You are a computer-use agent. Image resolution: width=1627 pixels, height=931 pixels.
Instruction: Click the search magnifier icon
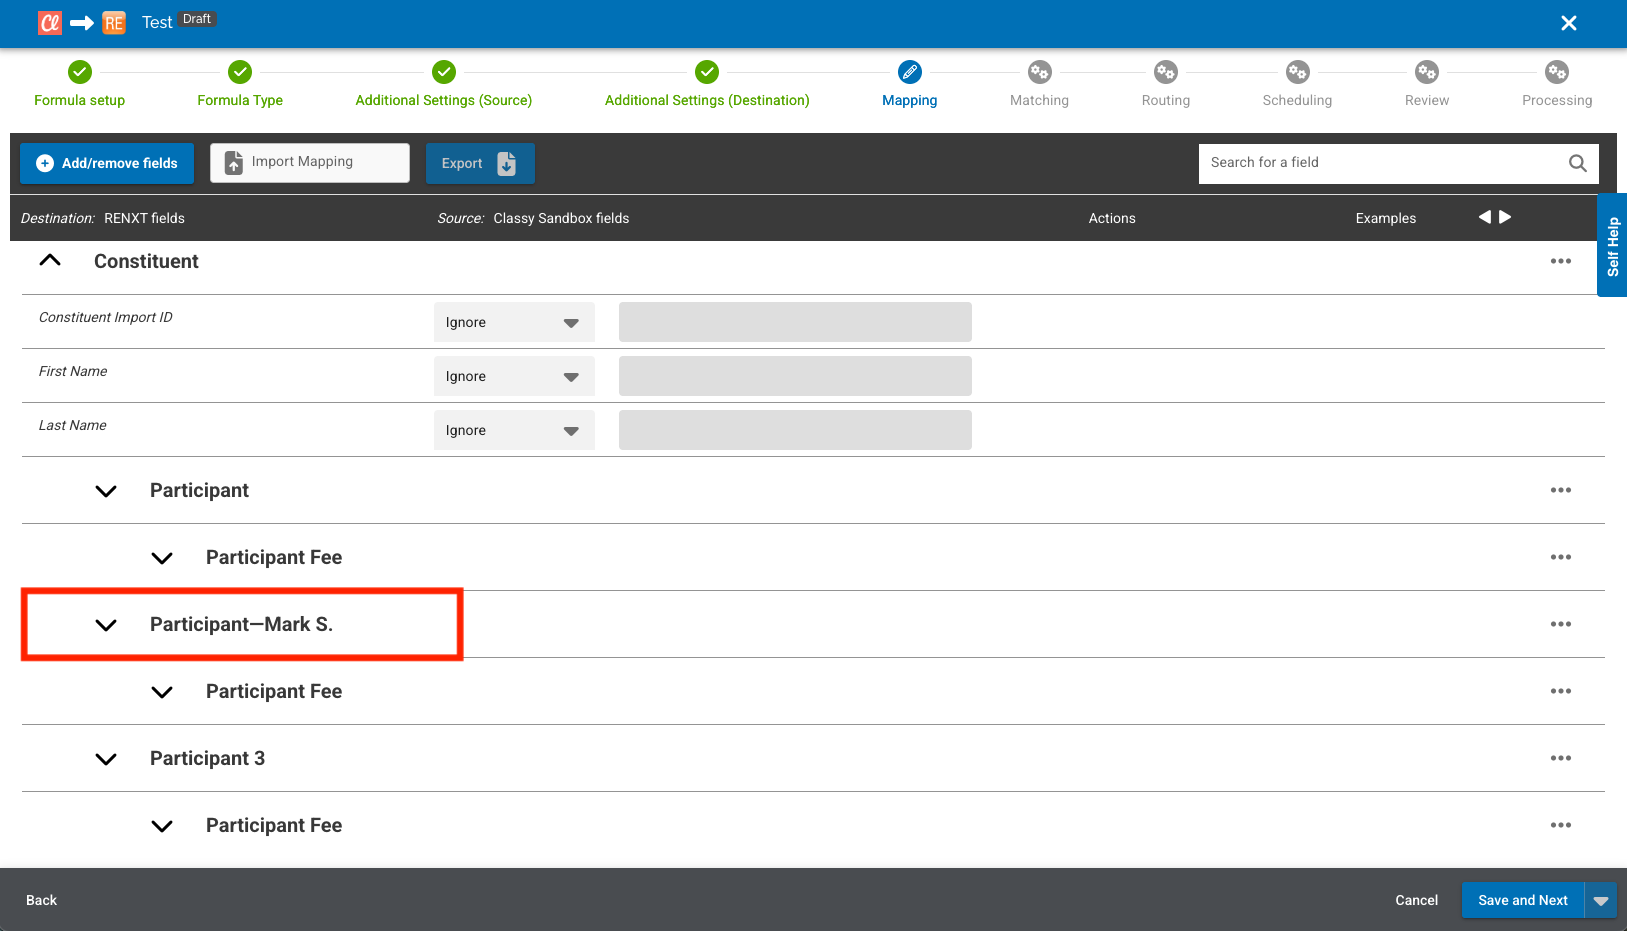tap(1577, 163)
